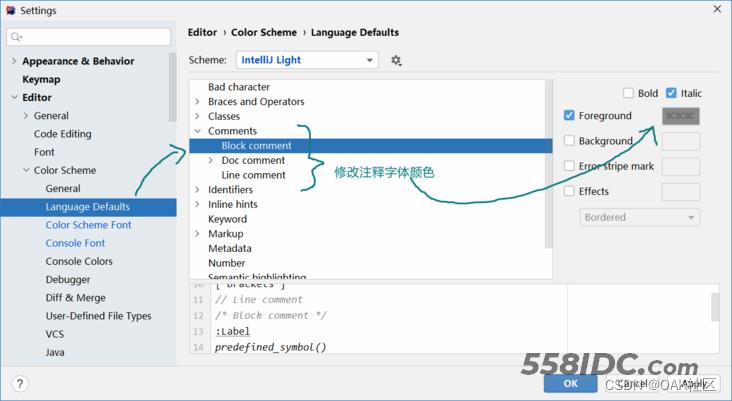Click the IntelliJ Settings window icon
The image size is (732, 401).
(10, 10)
